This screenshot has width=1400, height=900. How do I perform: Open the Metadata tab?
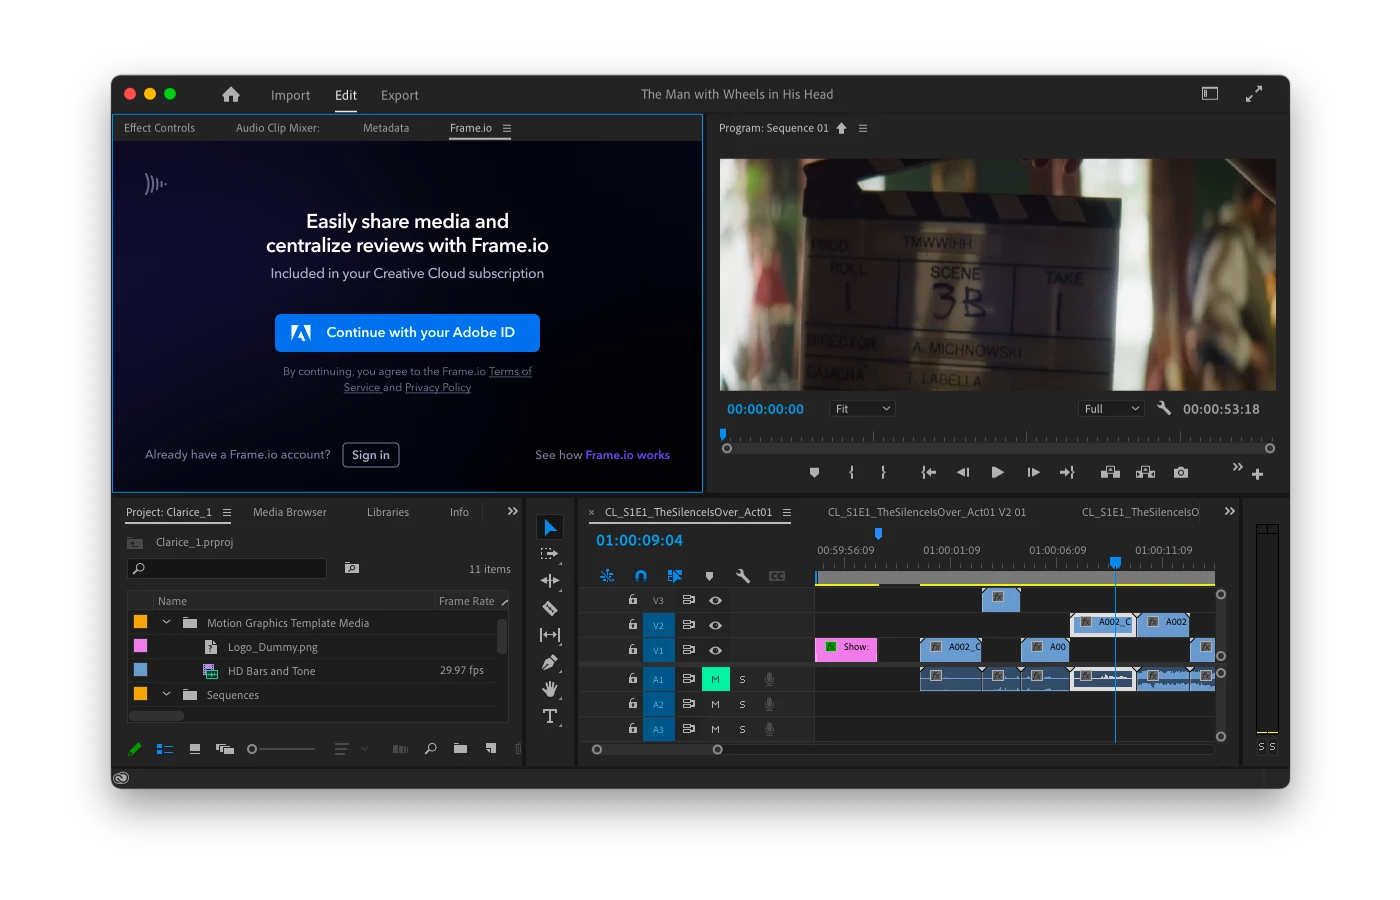pyautogui.click(x=386, y=128)
